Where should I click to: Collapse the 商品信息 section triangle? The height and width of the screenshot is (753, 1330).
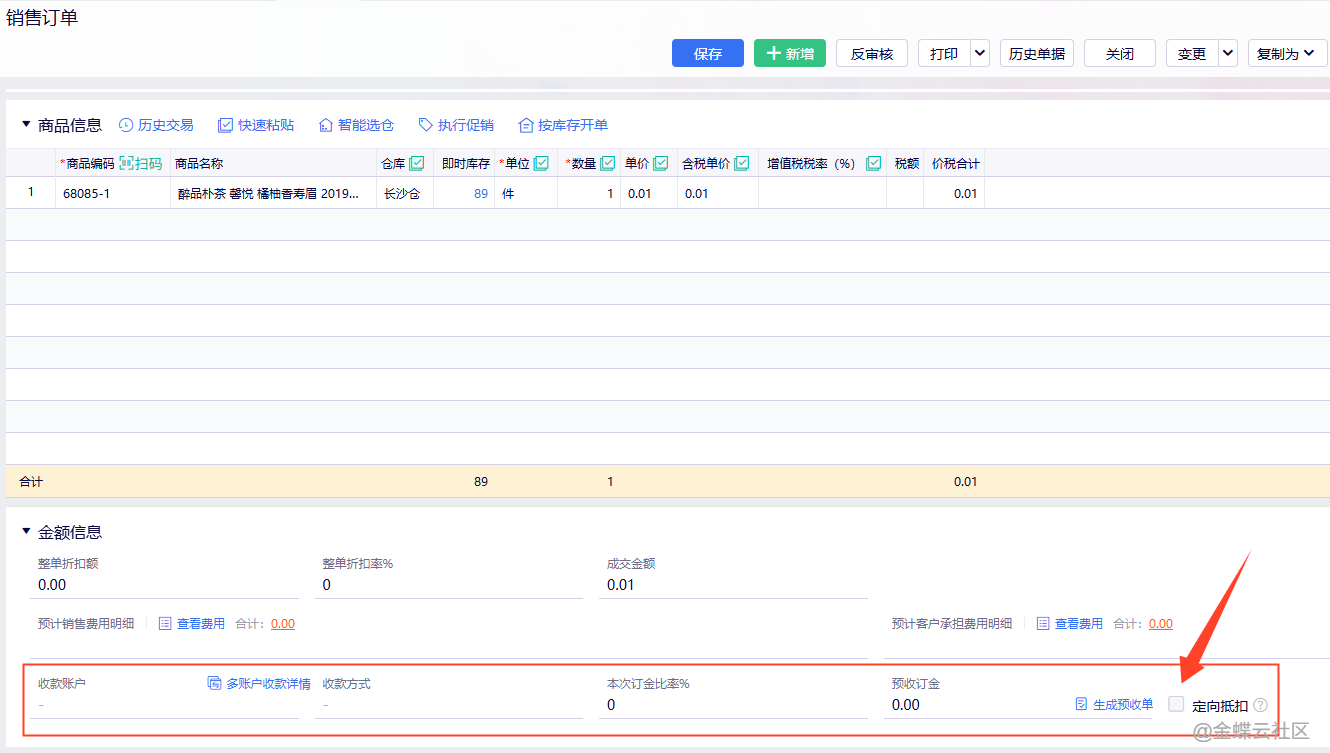click(x=26, y=125)
